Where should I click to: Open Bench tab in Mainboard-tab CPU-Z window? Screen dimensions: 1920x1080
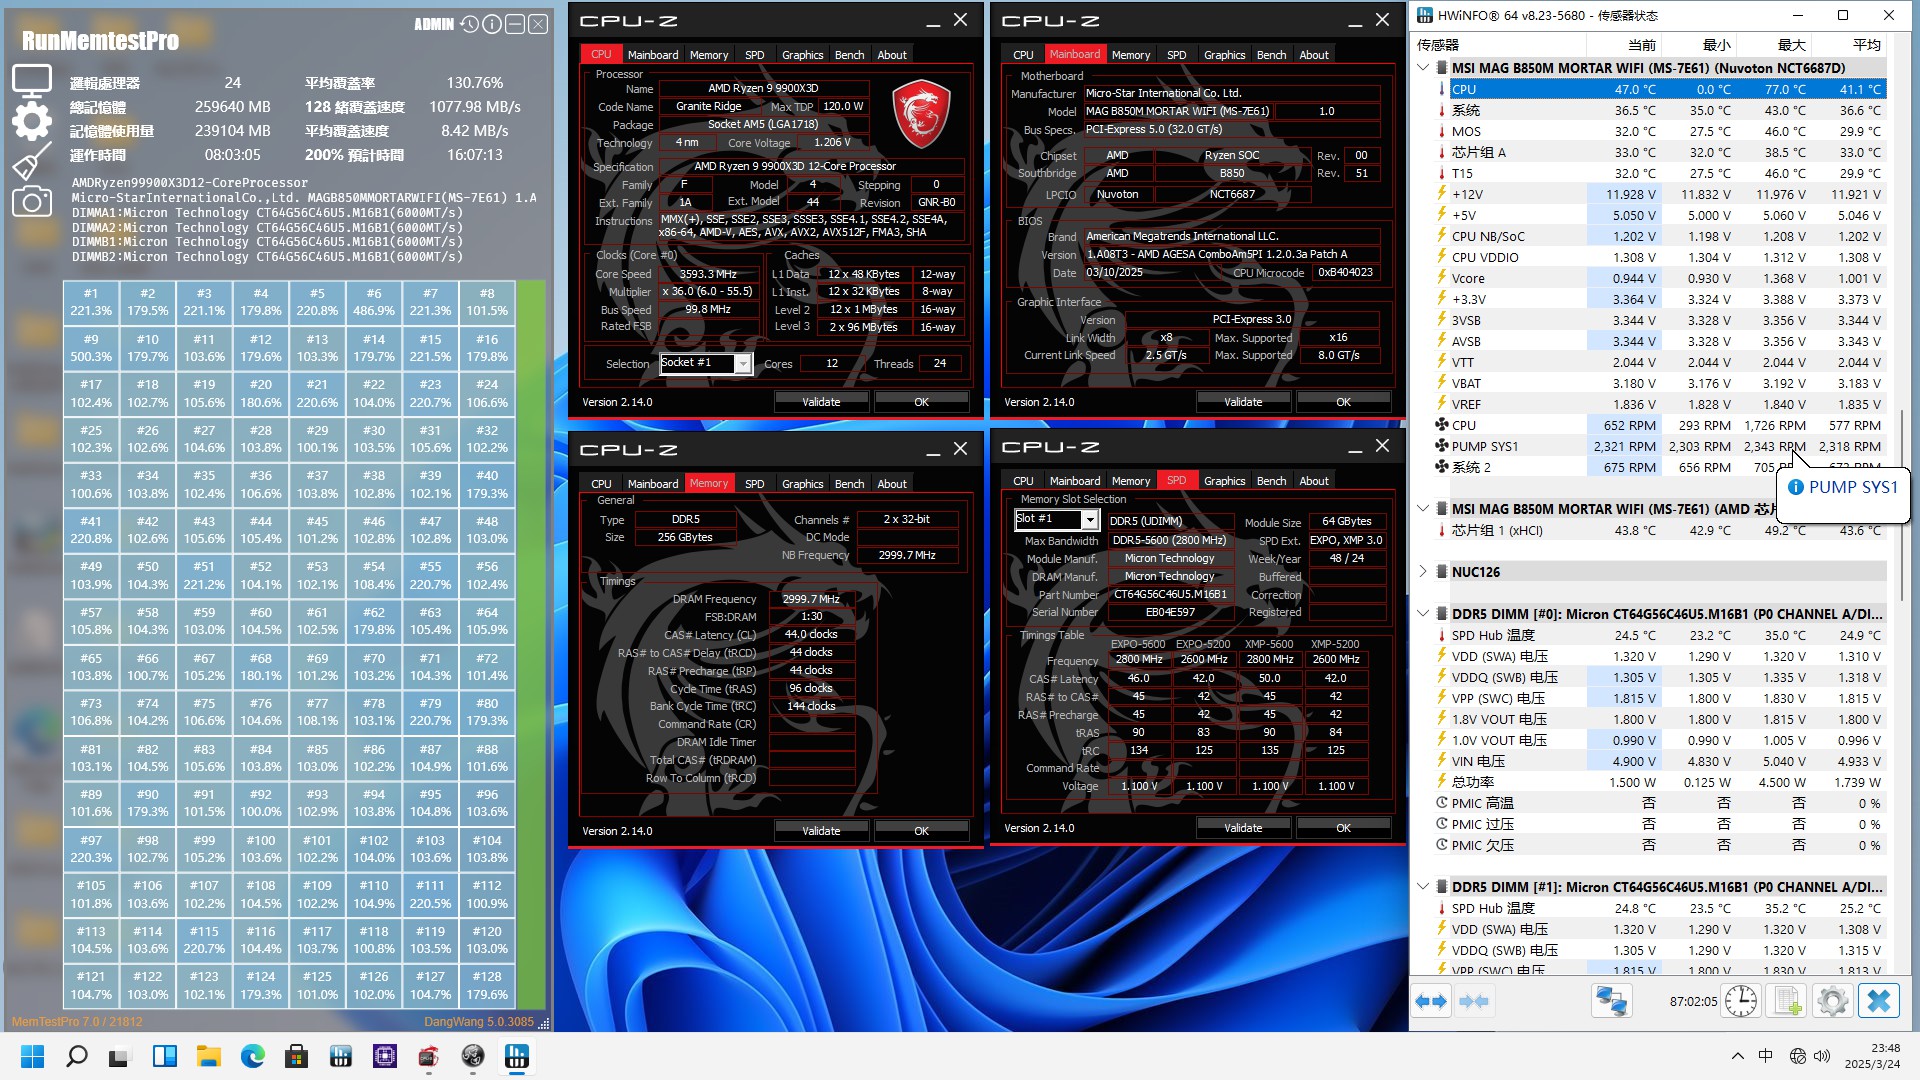(x=1271, y=55)
